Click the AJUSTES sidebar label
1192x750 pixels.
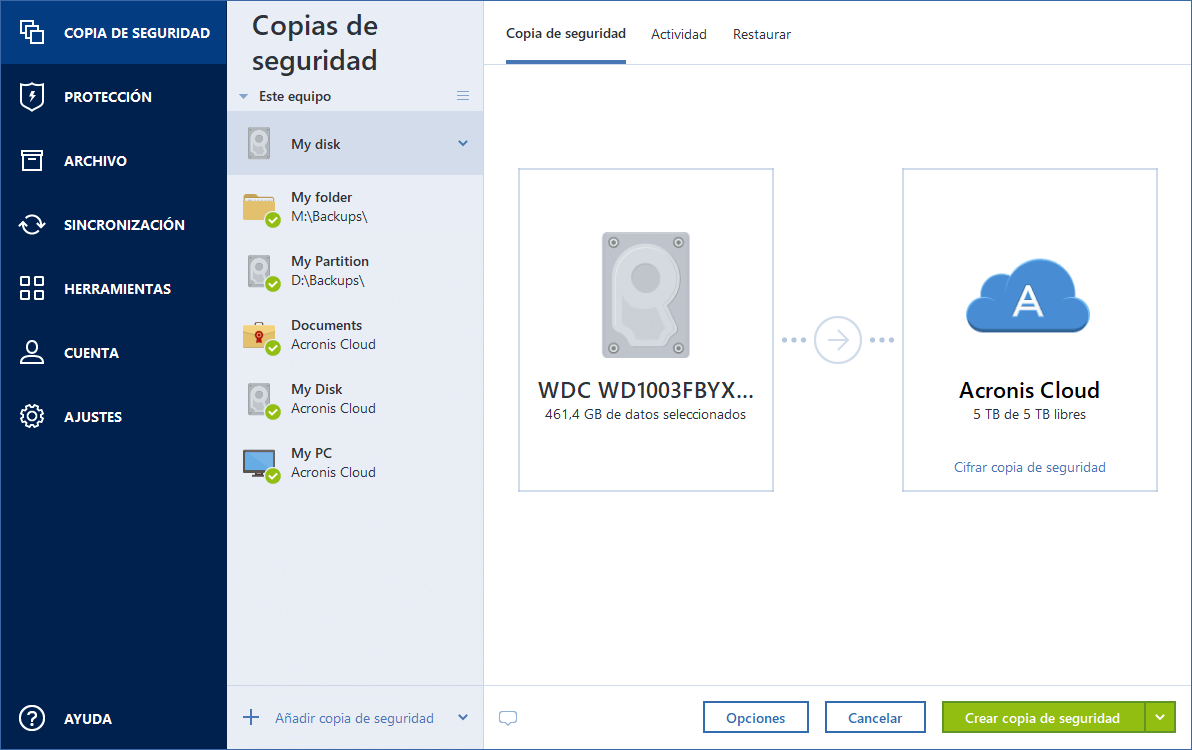(93, 416)
